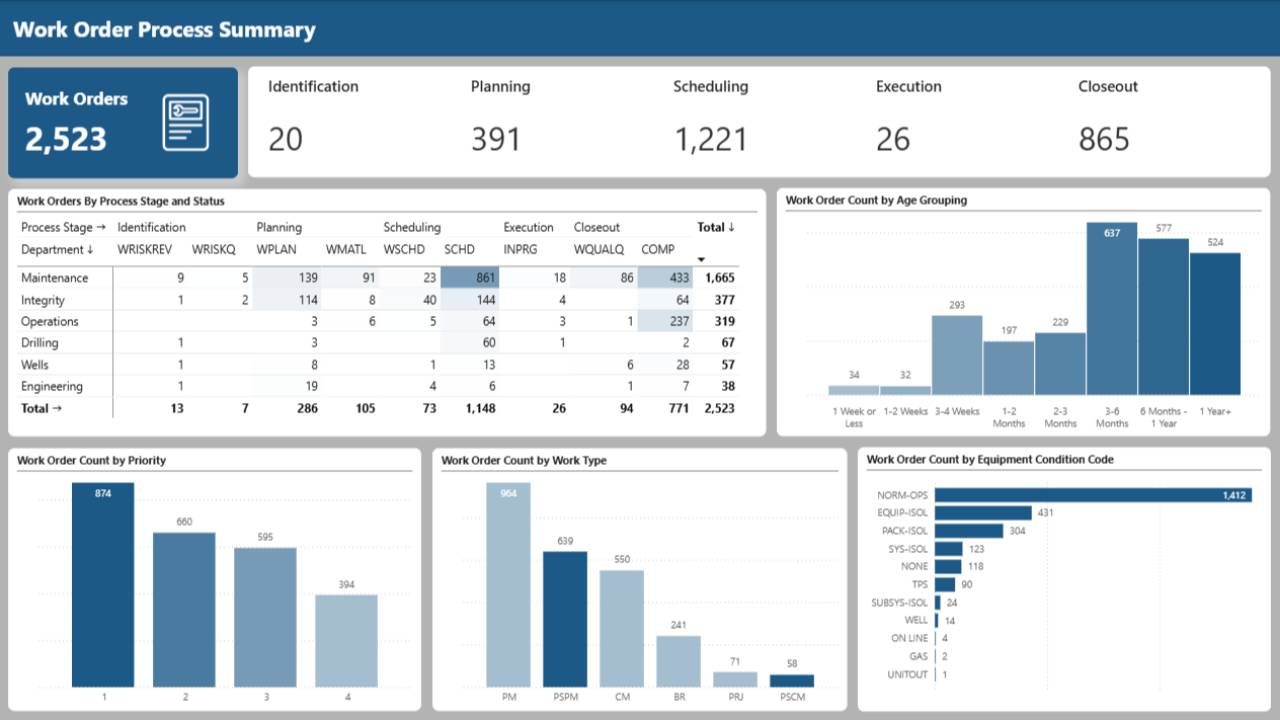Select the Closeout KPI value 865
This screenshot has width=1280, height=720.
[1104, 139]
